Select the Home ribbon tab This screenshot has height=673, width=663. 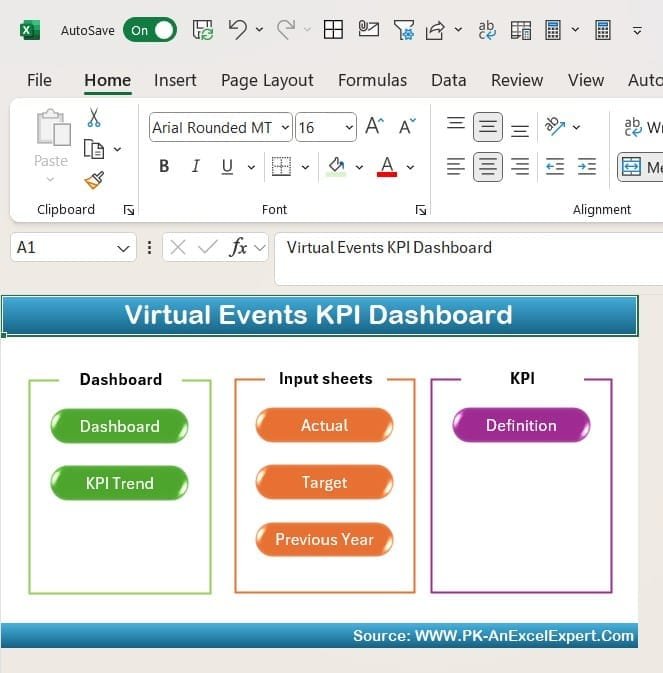[108, 80]
